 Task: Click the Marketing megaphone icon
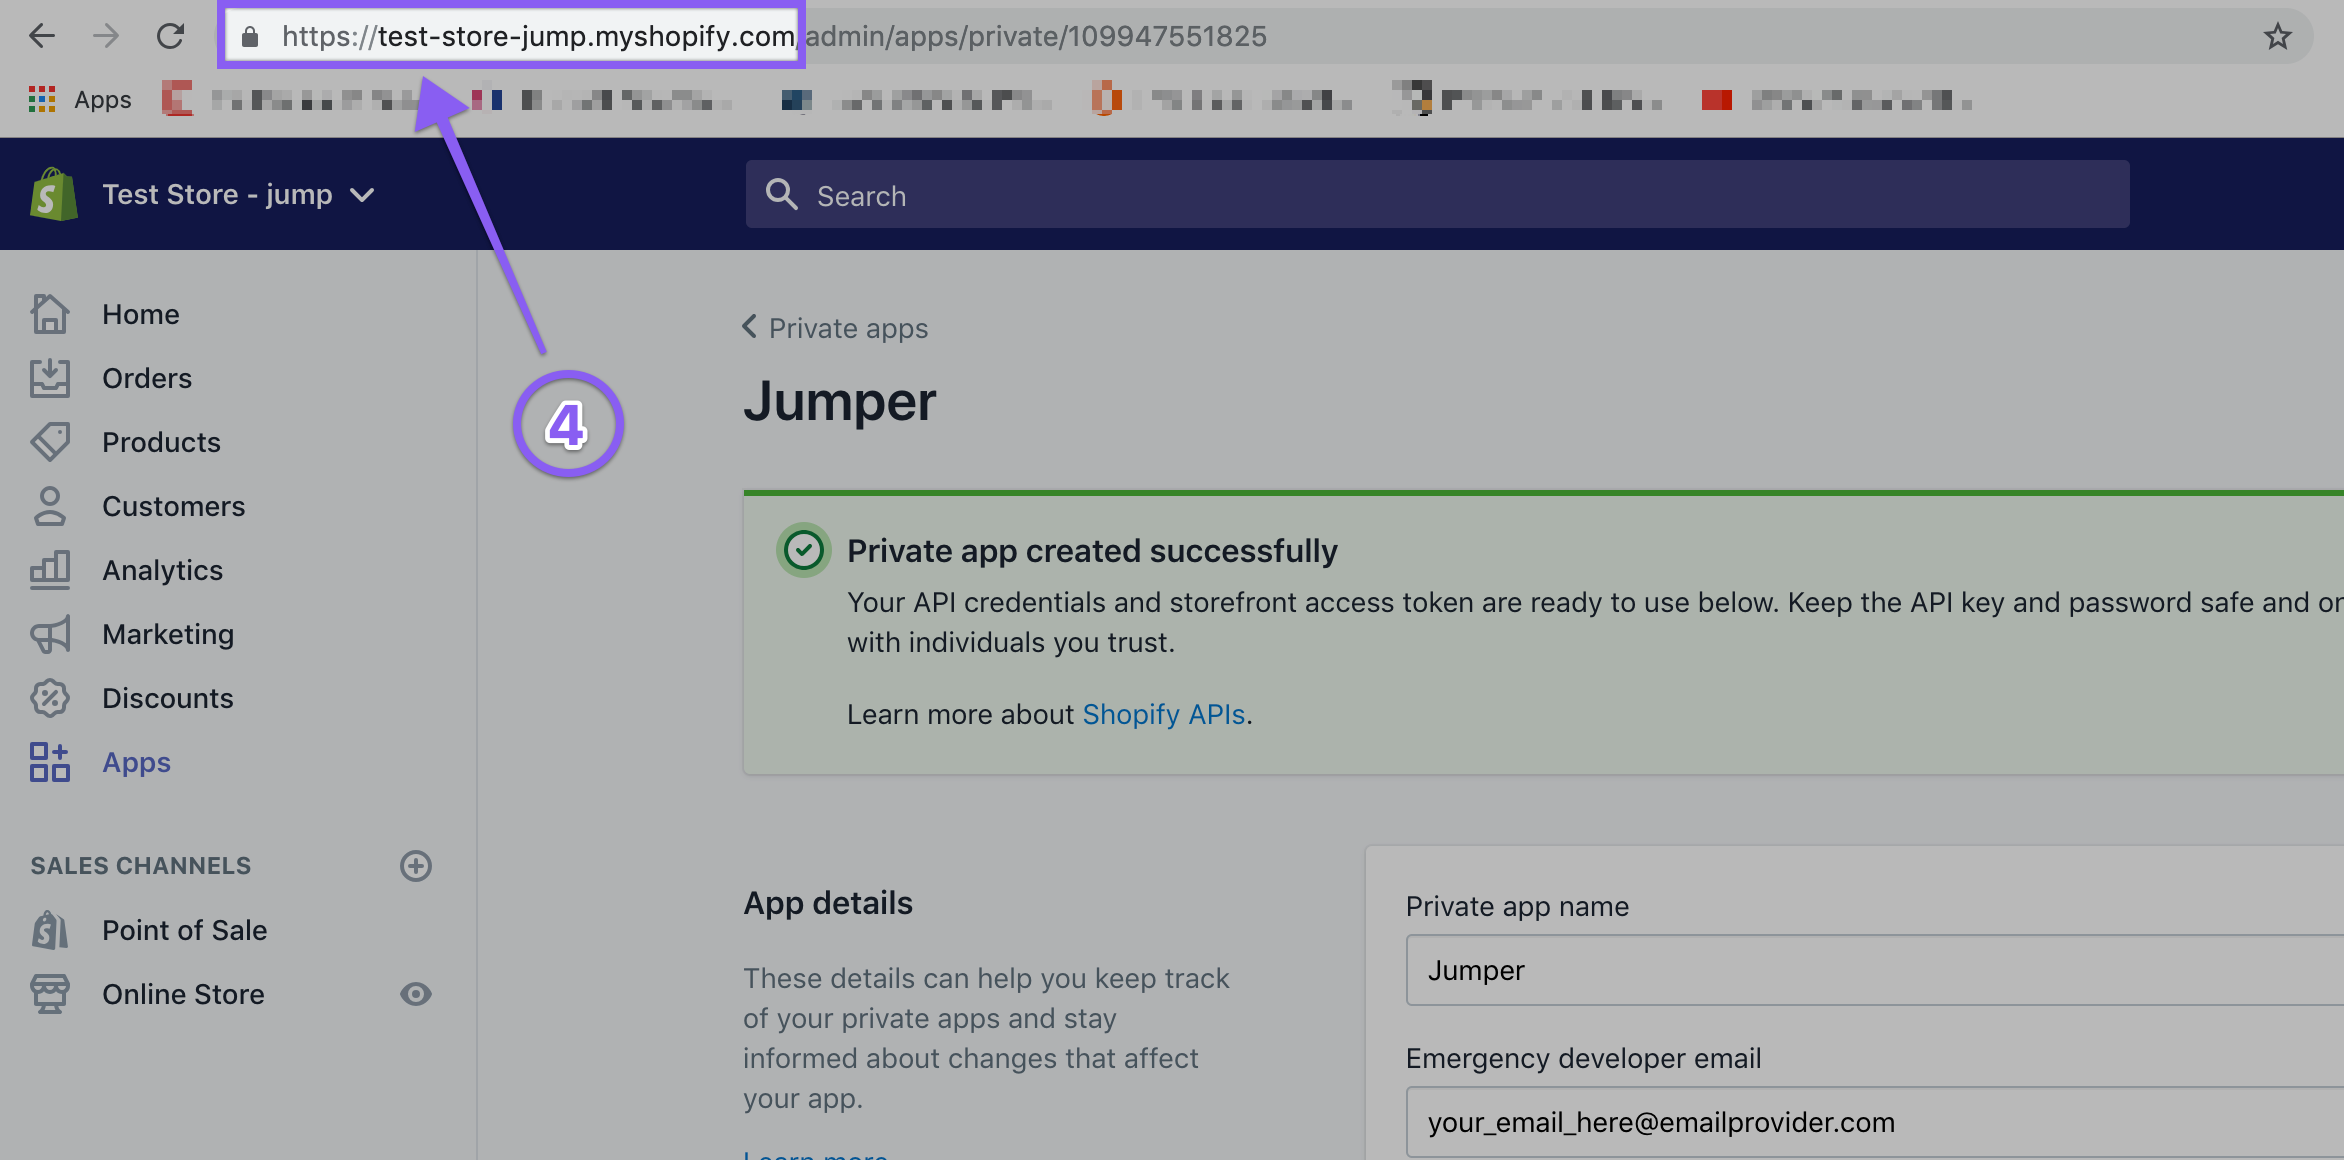50,634
